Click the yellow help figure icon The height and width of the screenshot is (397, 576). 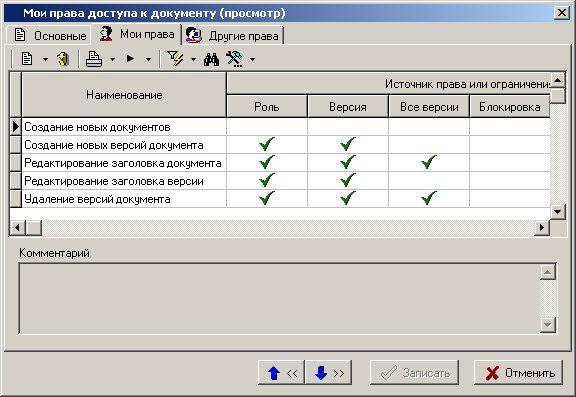[63, 59]
